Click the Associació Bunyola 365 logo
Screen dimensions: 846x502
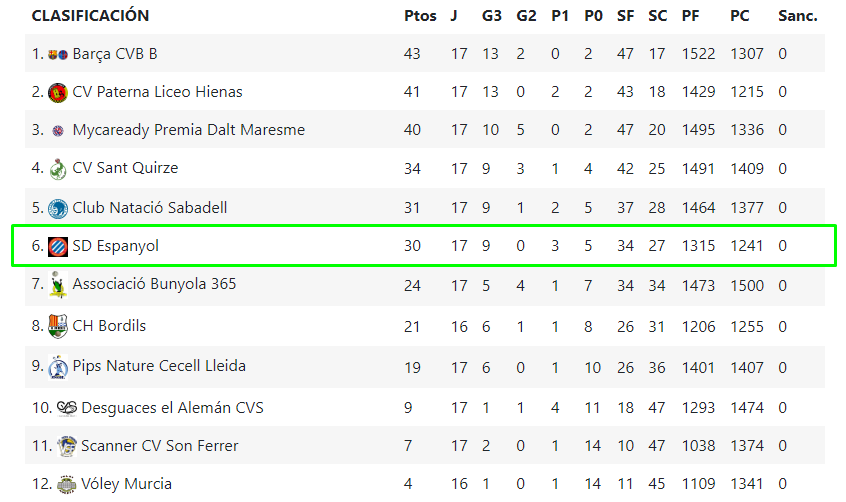click(58, 285)
